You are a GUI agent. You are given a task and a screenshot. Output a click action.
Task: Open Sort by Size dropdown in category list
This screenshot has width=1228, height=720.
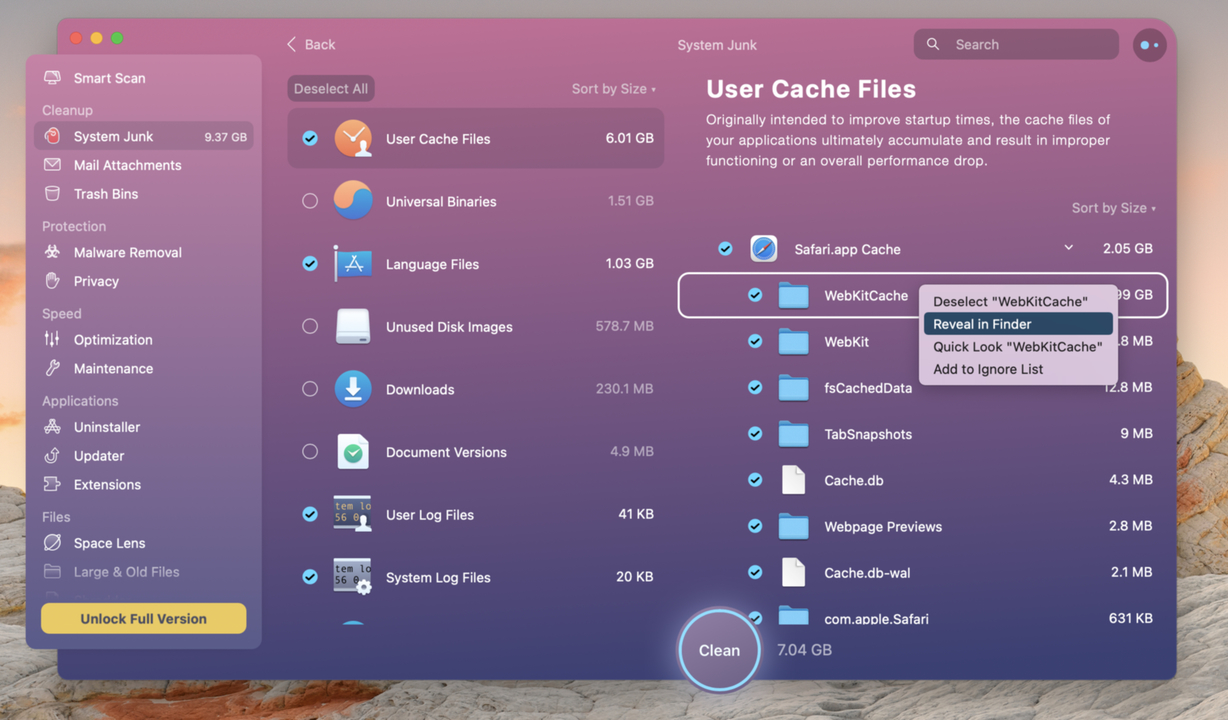coord(613,89)
